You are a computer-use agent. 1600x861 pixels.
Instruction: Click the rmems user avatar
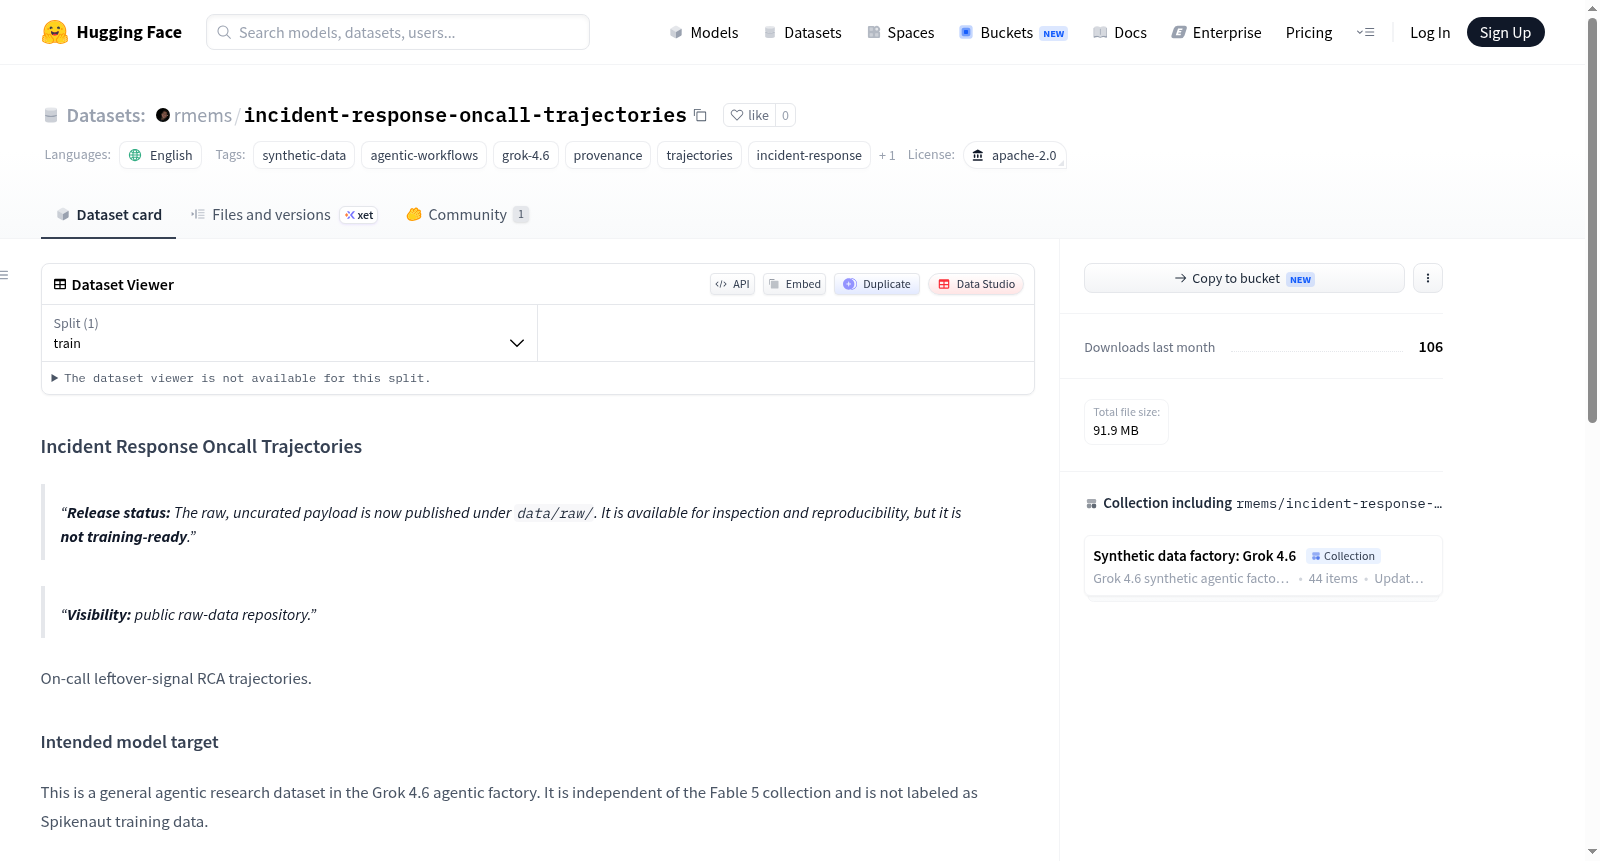click(163, 115)
